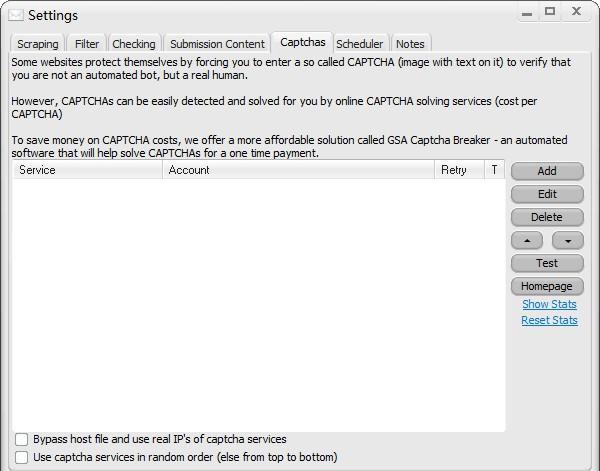Select the Captchas tab
Screen dimensions: 600x471
pyautogui.click(x=302, y=42)
